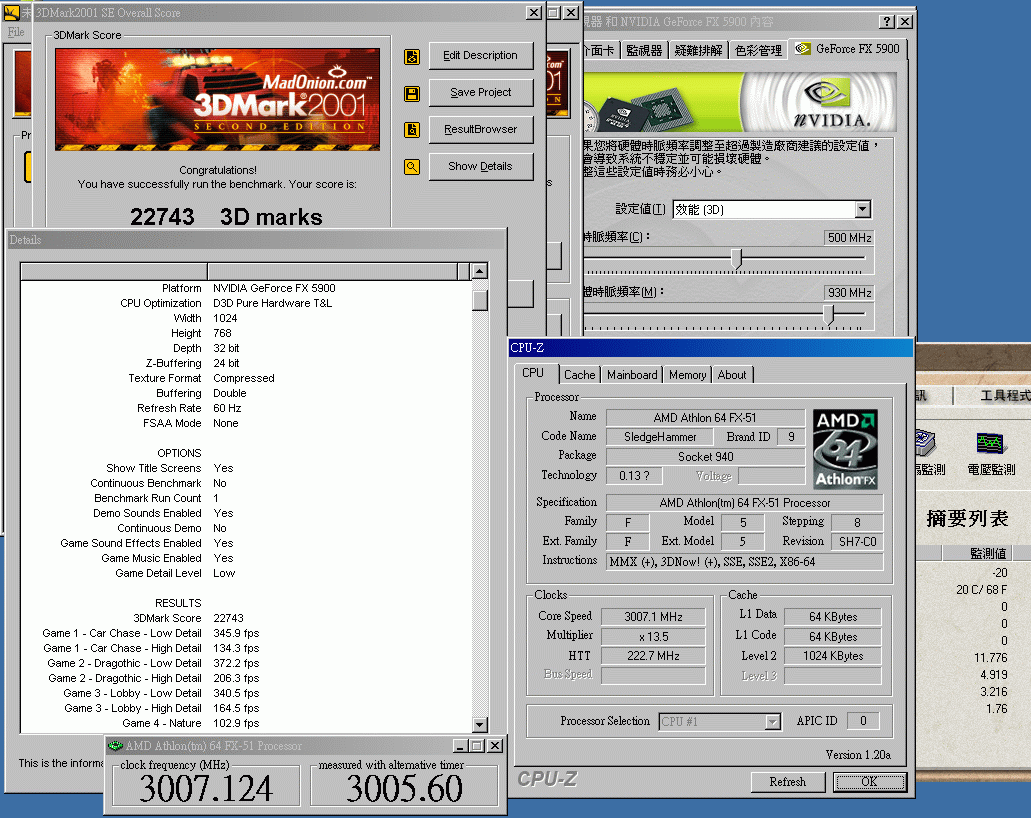Click the 3007.124 clock frequency readout
The height and width of the screenshot is (818, 1031).
206,788
